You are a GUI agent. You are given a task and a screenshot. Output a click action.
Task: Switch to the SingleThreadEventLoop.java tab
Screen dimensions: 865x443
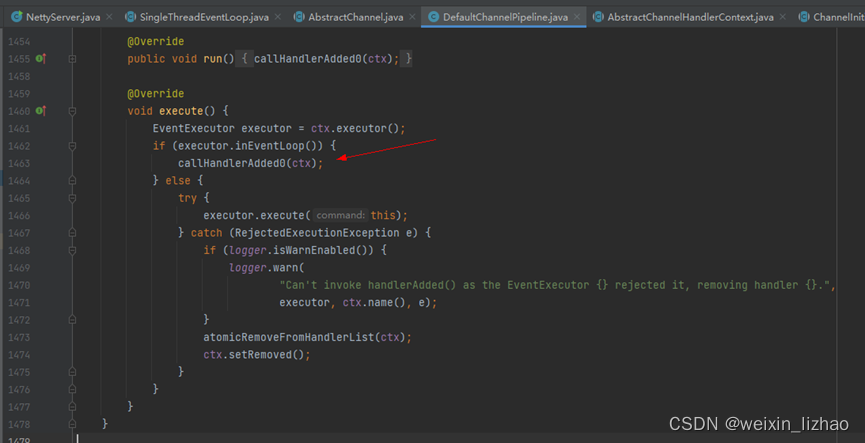click(204, 17)
